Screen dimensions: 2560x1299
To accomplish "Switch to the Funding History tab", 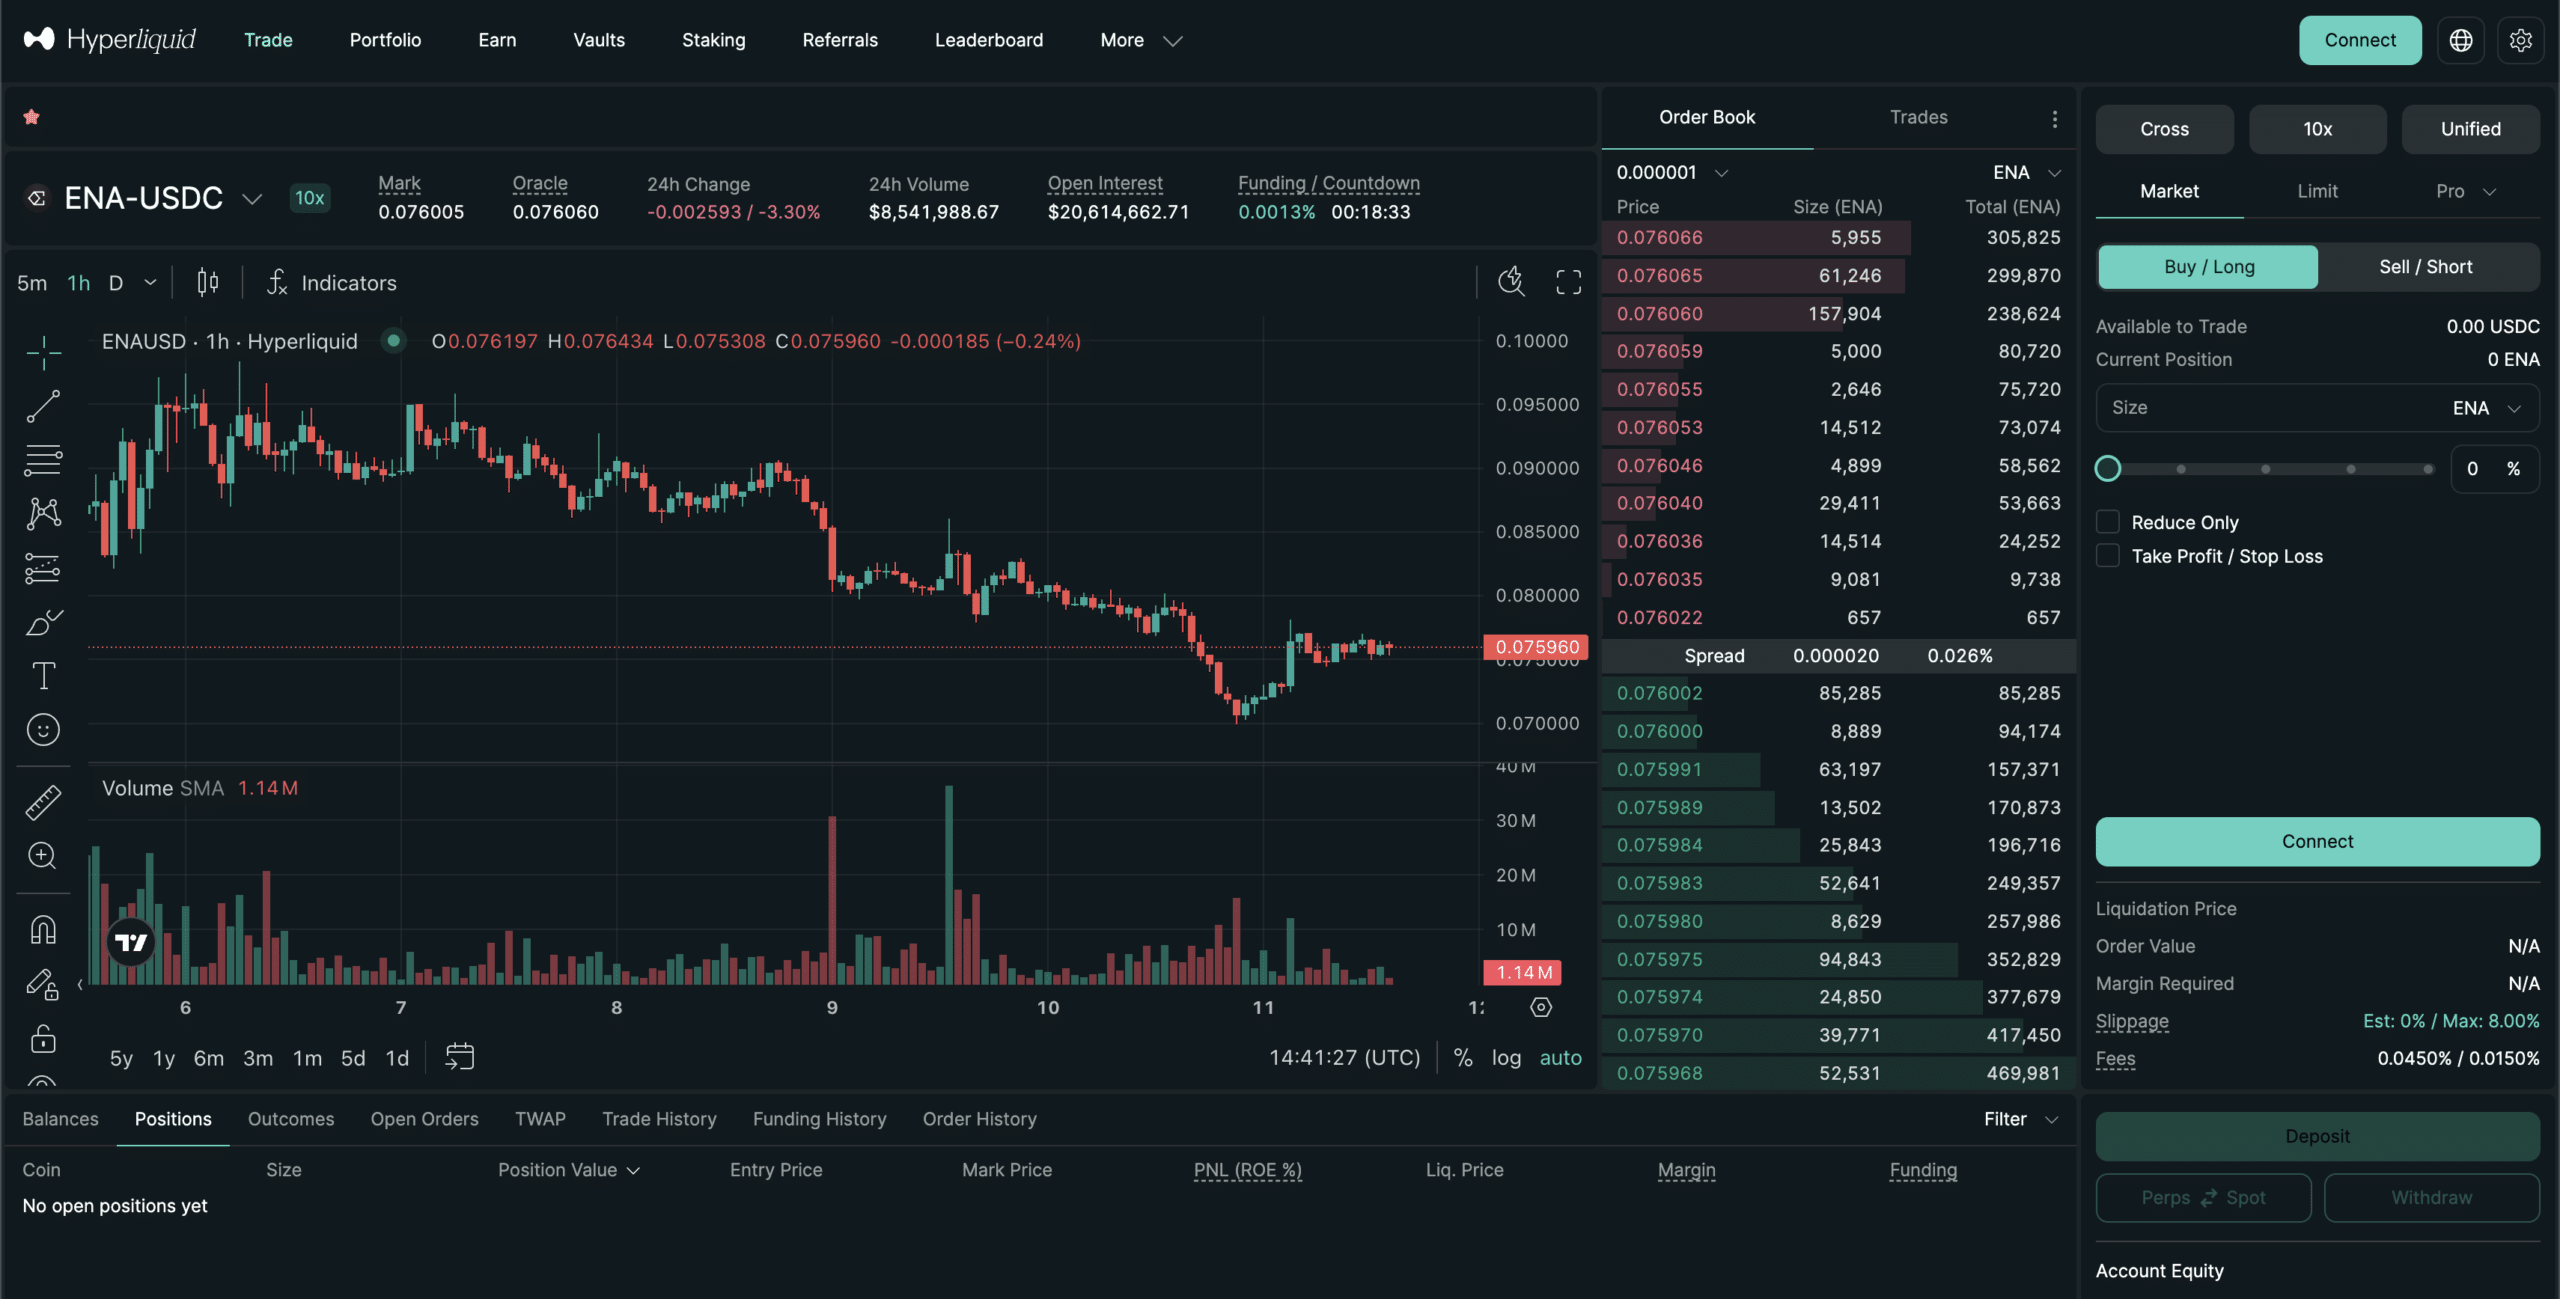I will point(819,1119).
